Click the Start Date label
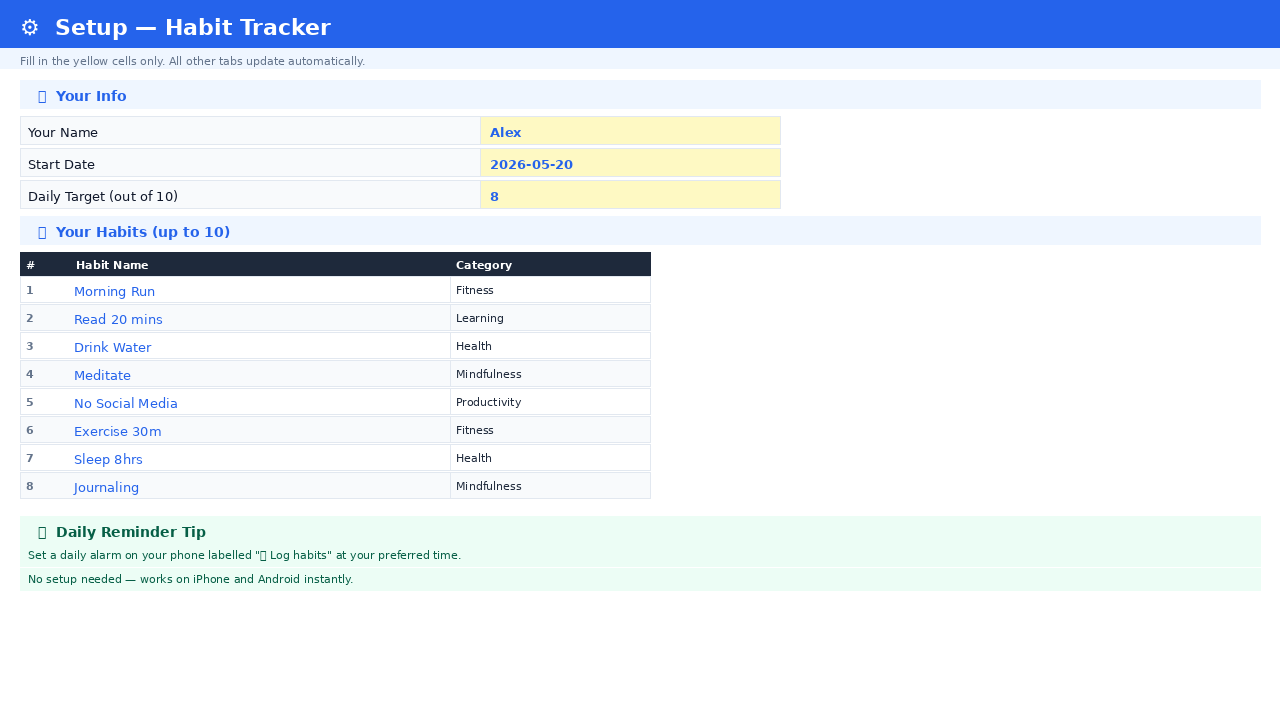The height and width of the screenshot is (720, 1280). (61, 164)
